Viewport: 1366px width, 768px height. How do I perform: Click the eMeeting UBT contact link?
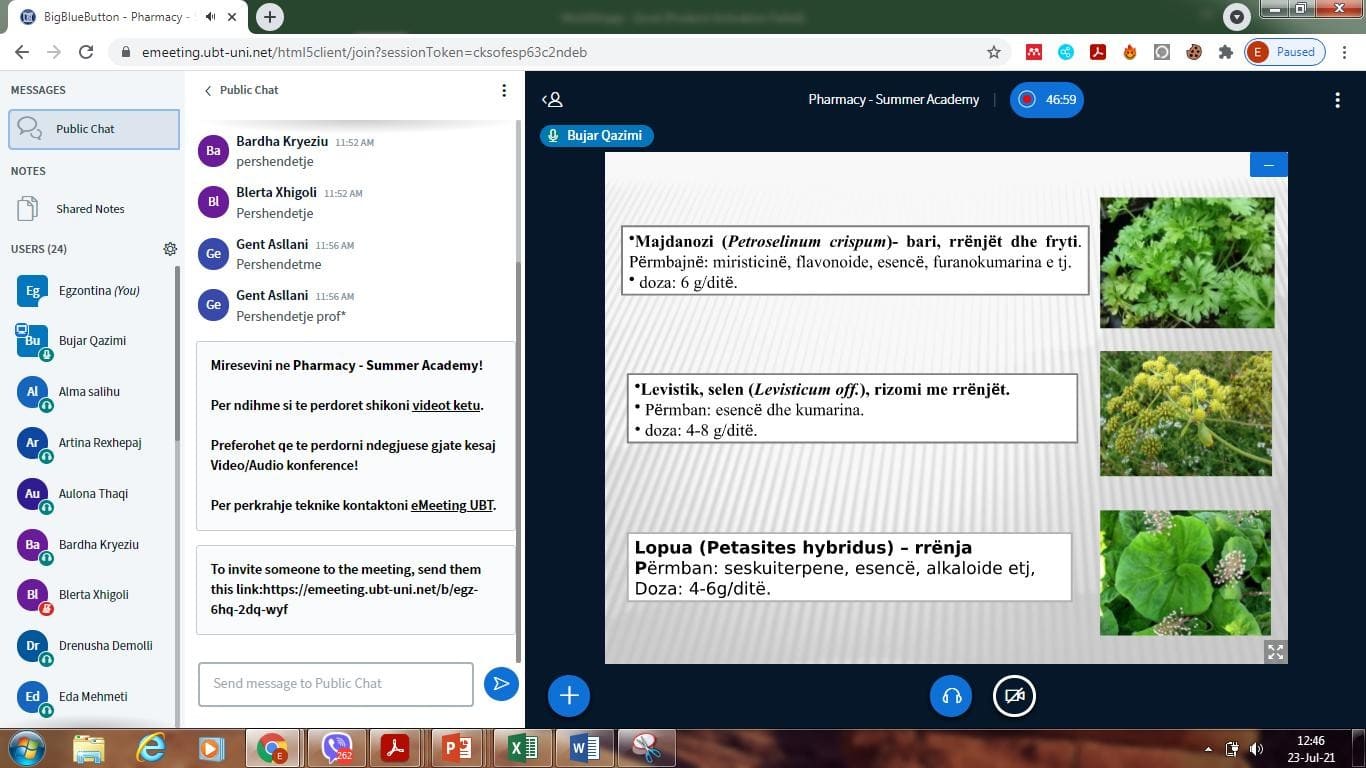452,506
